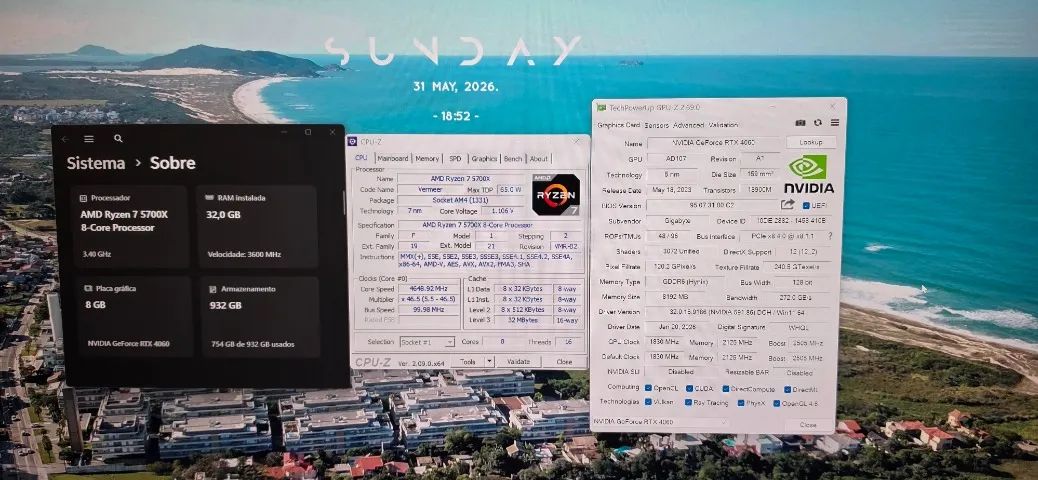Toggle the OpenCL checkbox
Viewport: 1038px width, 480px height.
point(648,387)
